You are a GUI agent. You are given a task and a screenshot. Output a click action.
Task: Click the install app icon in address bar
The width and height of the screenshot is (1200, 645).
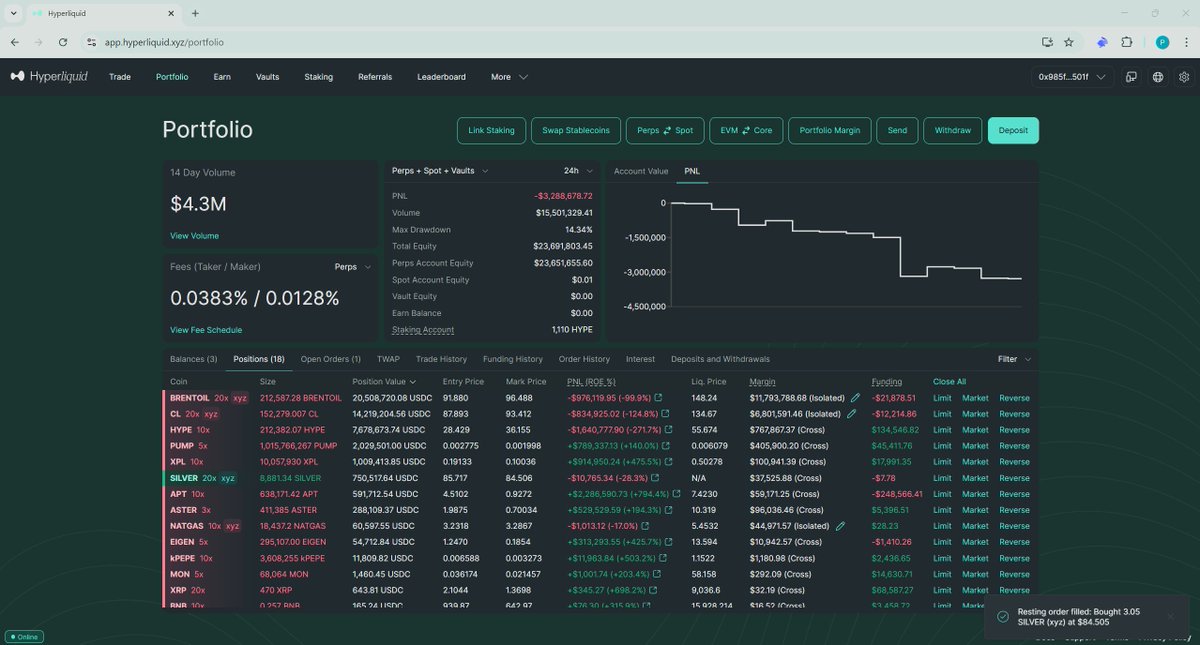(1047, 42)
